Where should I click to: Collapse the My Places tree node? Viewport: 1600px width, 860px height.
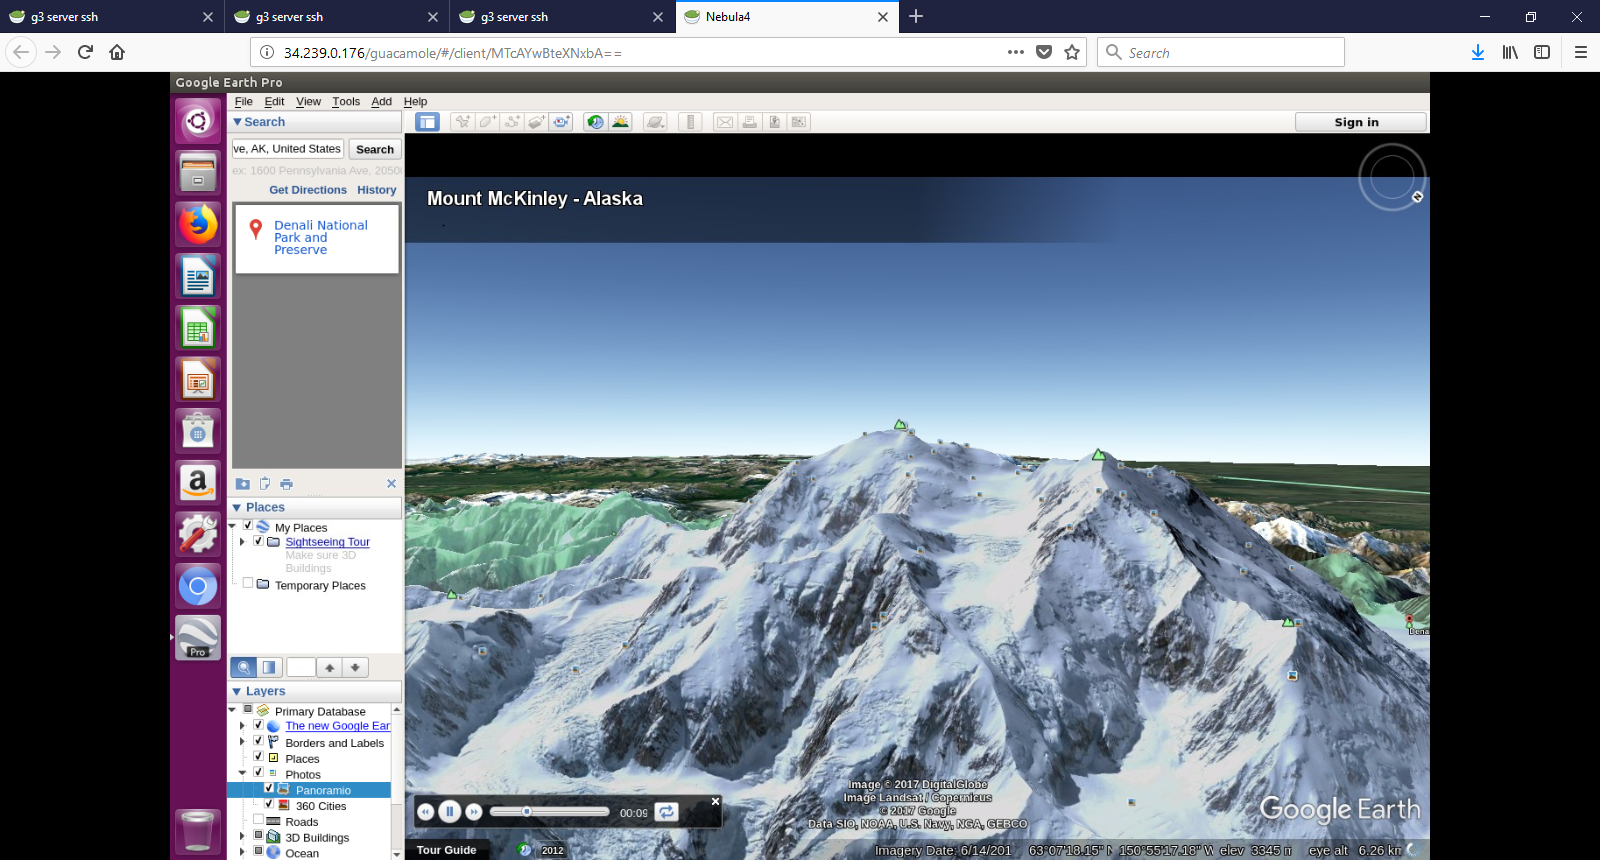(x=233, y=526)
